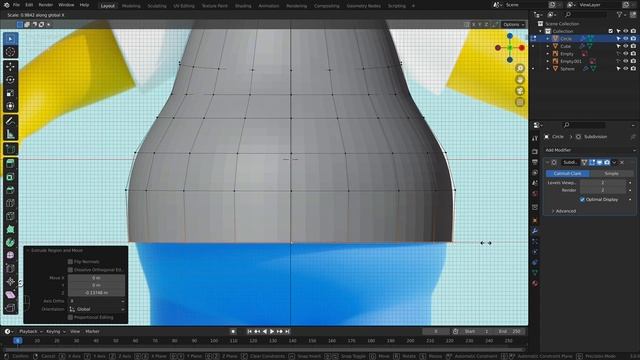Select the Cursor tool
The height and width of the screenshot is (360, 640).
click(10, 52)
